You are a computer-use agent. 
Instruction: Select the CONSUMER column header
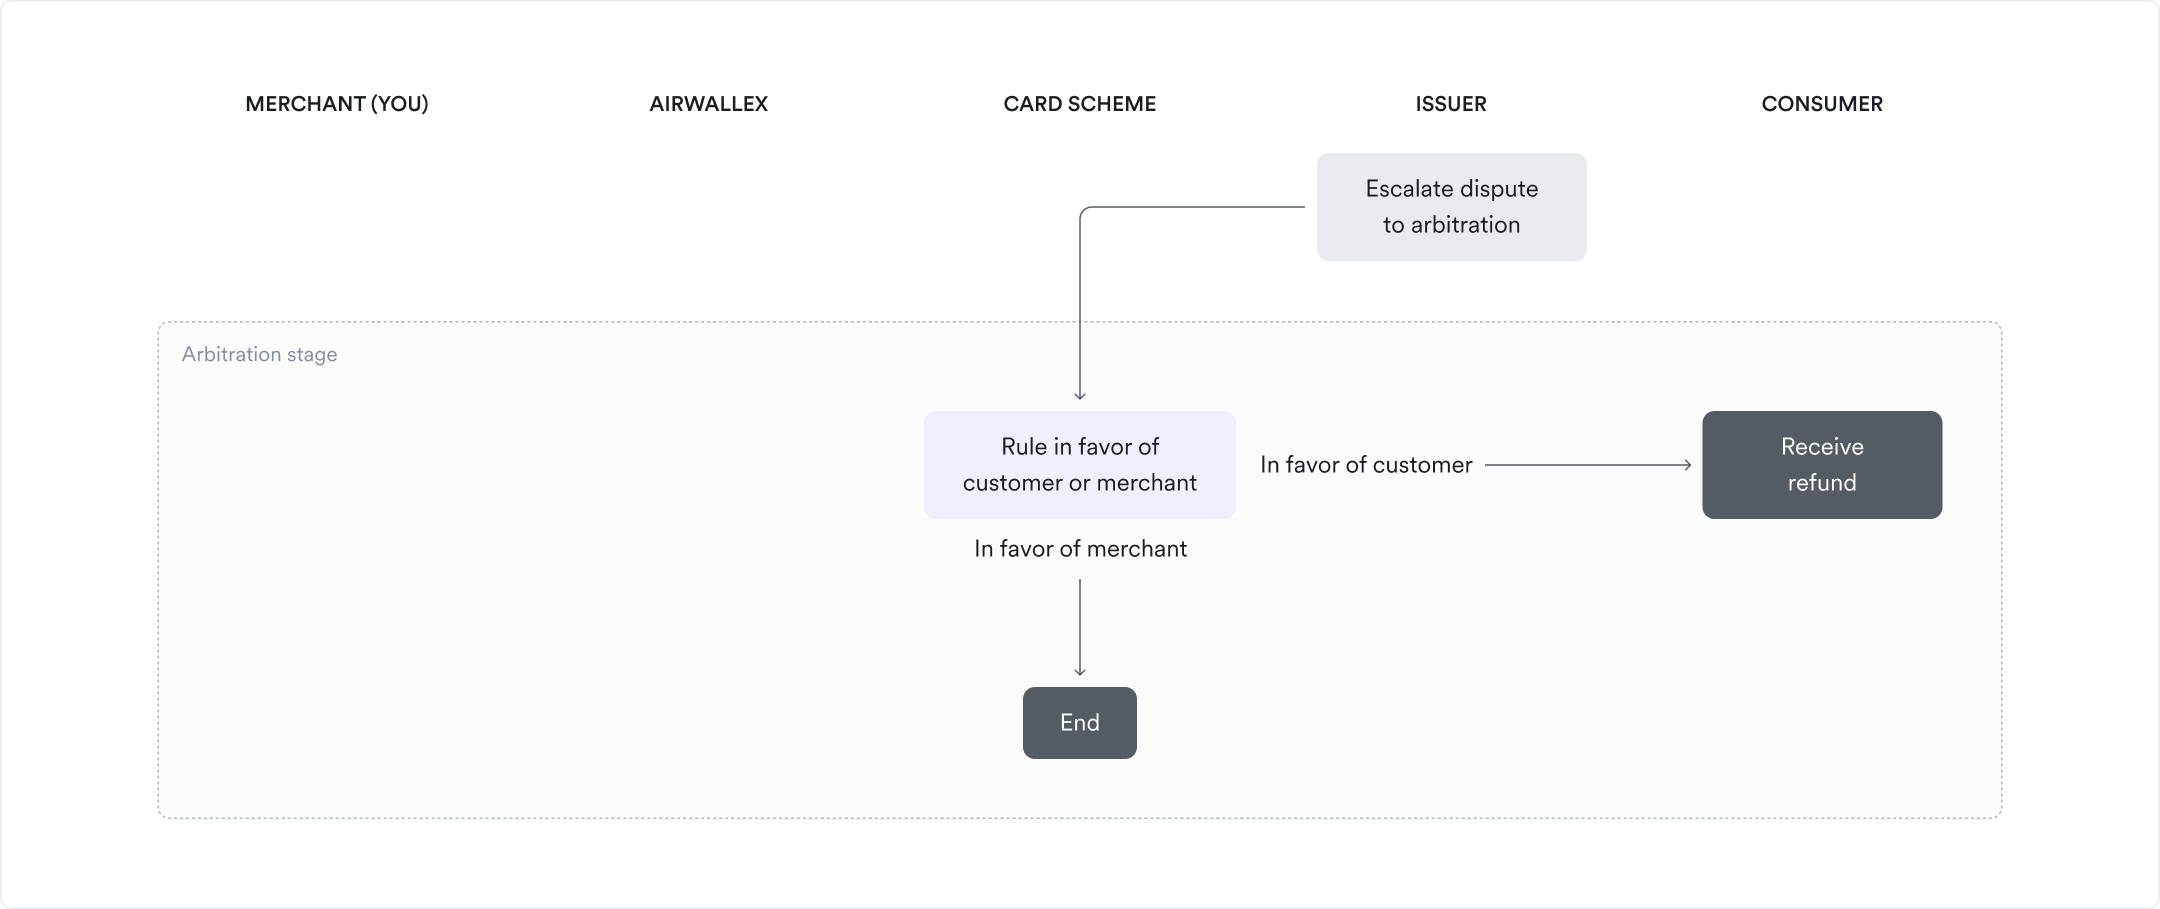(x=1821, y=103)
